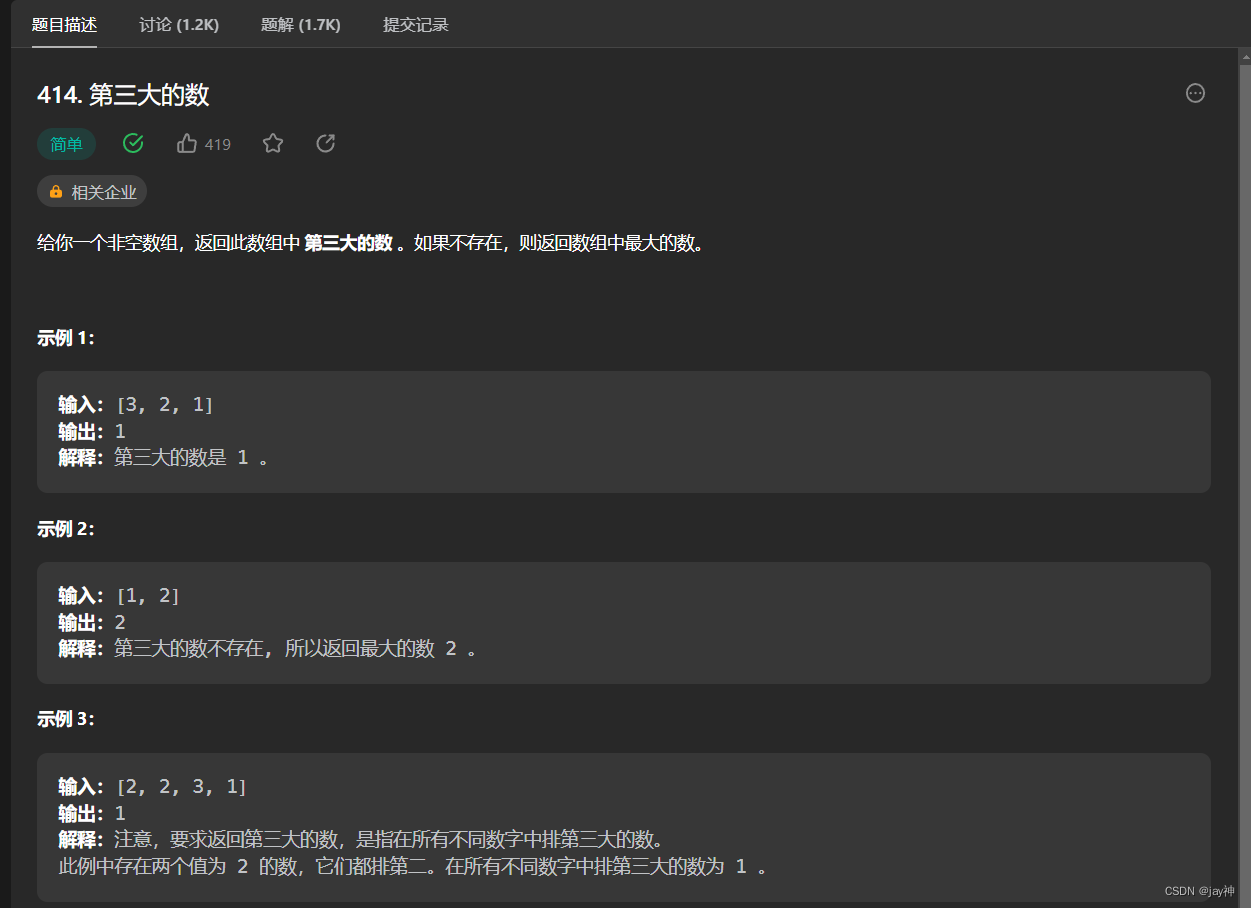Image resolution: width=1251 pixels, height=908 pixels.
Task: View the 提交记录 tab
Action: click(x=416, y=24)
